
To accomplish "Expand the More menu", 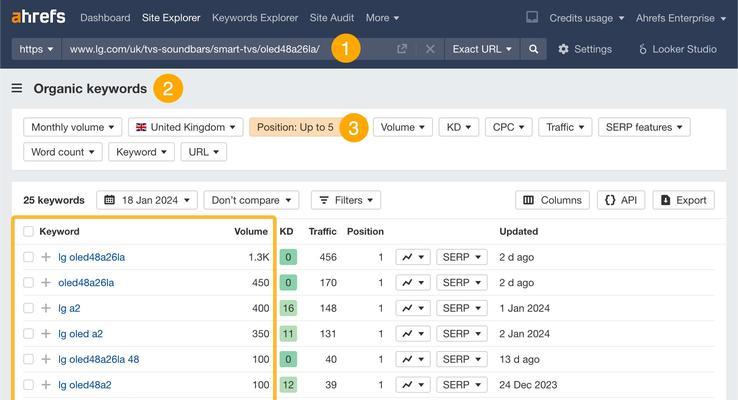I will click(382, 18).
